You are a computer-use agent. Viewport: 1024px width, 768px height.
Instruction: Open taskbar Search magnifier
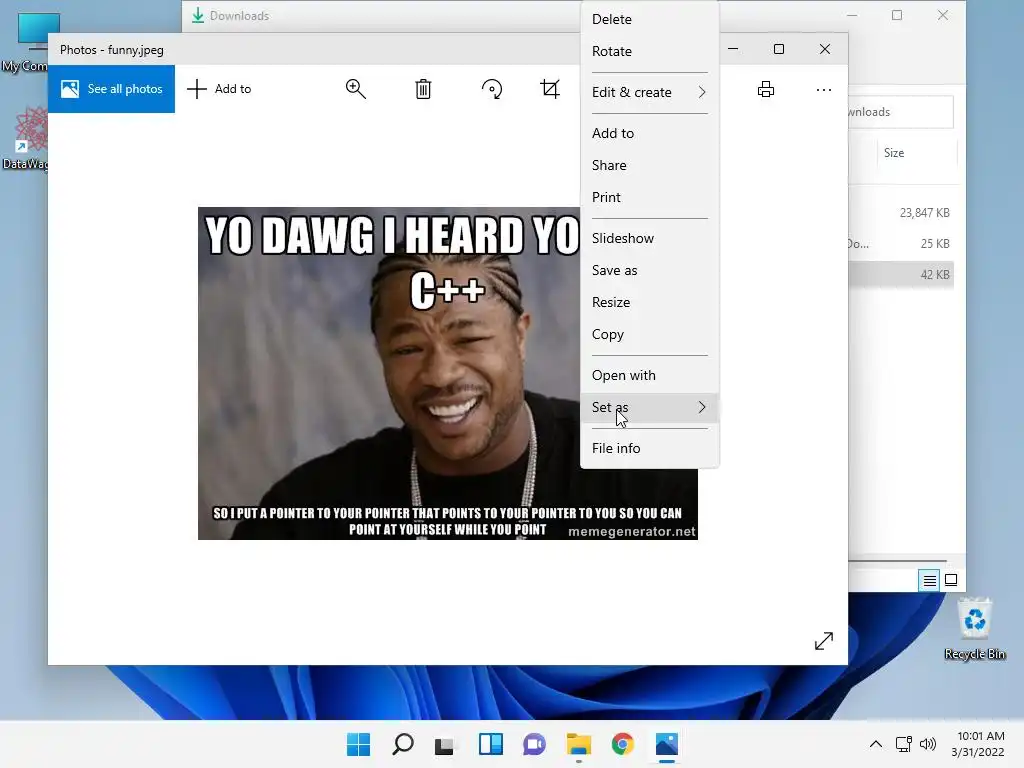tap(402, 744)
